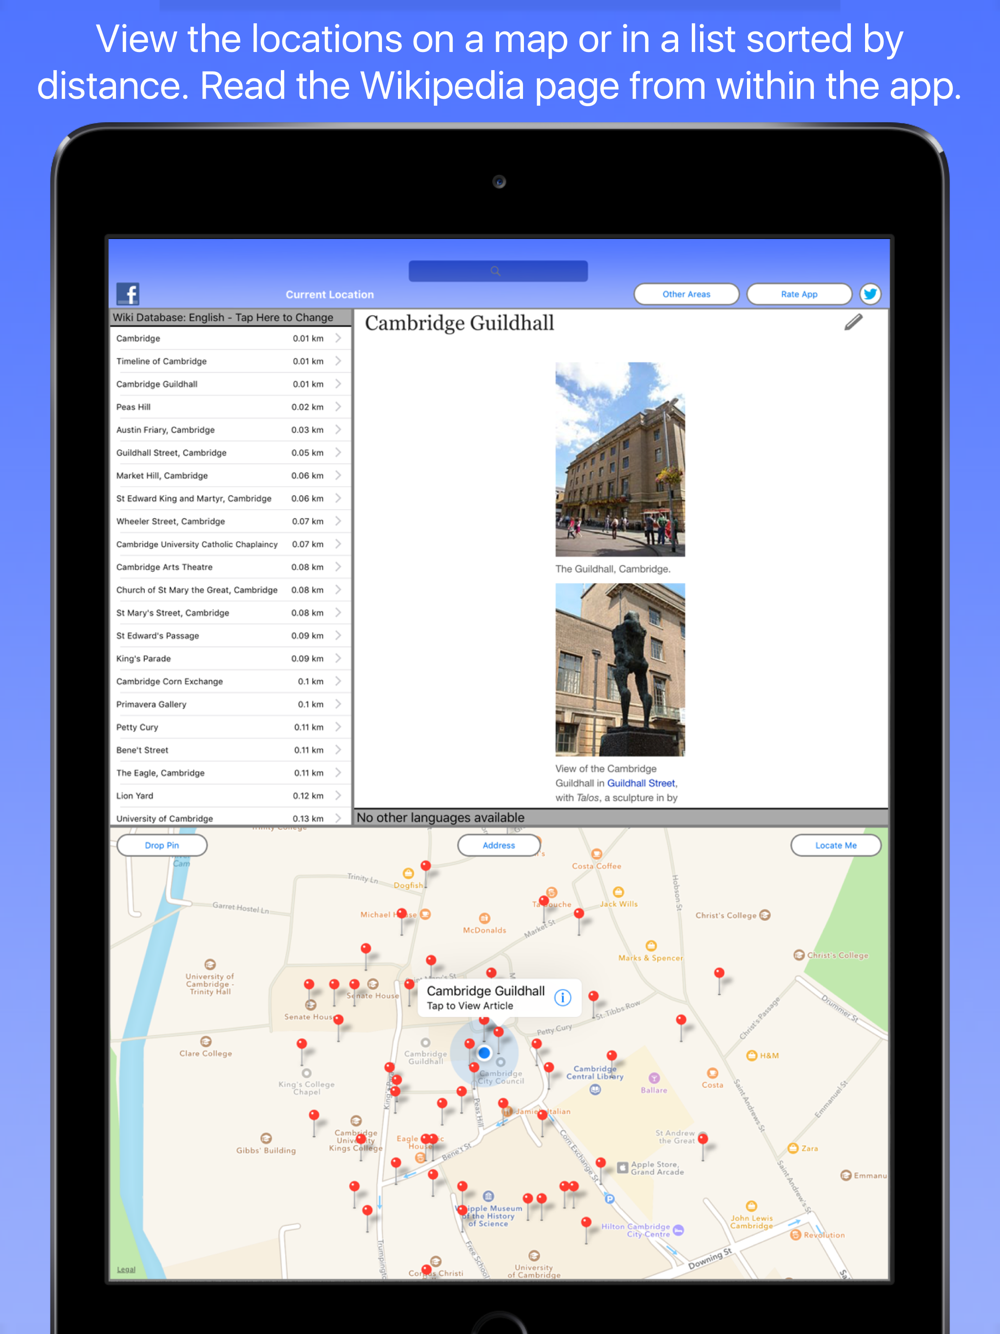This screenshot has width=1000, height=1334.
Task: Tap the Dogfish map marker
Action: click(408, 873)
